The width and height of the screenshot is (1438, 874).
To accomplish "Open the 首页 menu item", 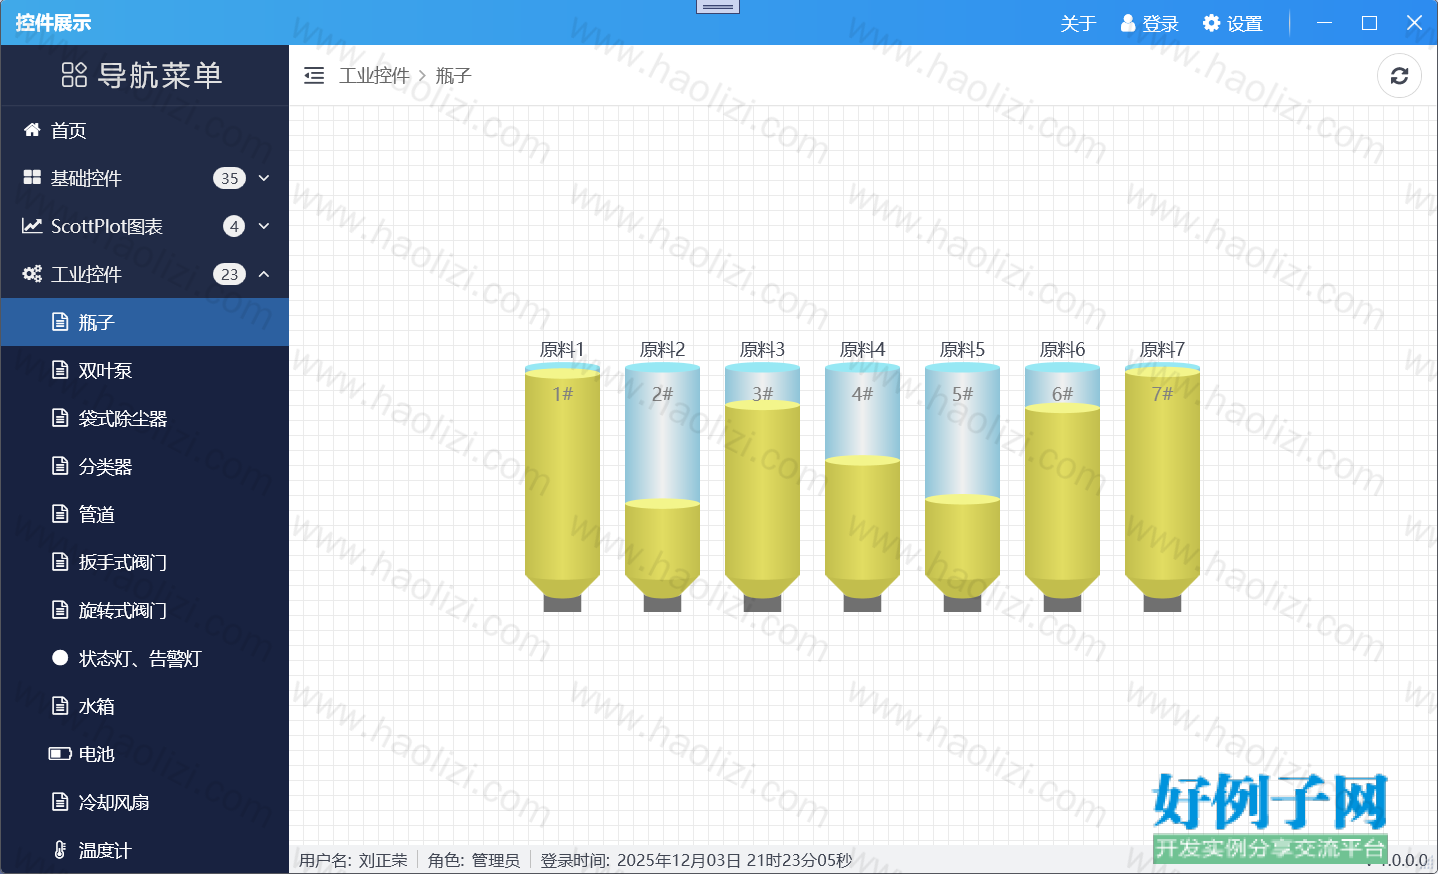I will click(x=145, y=130).
